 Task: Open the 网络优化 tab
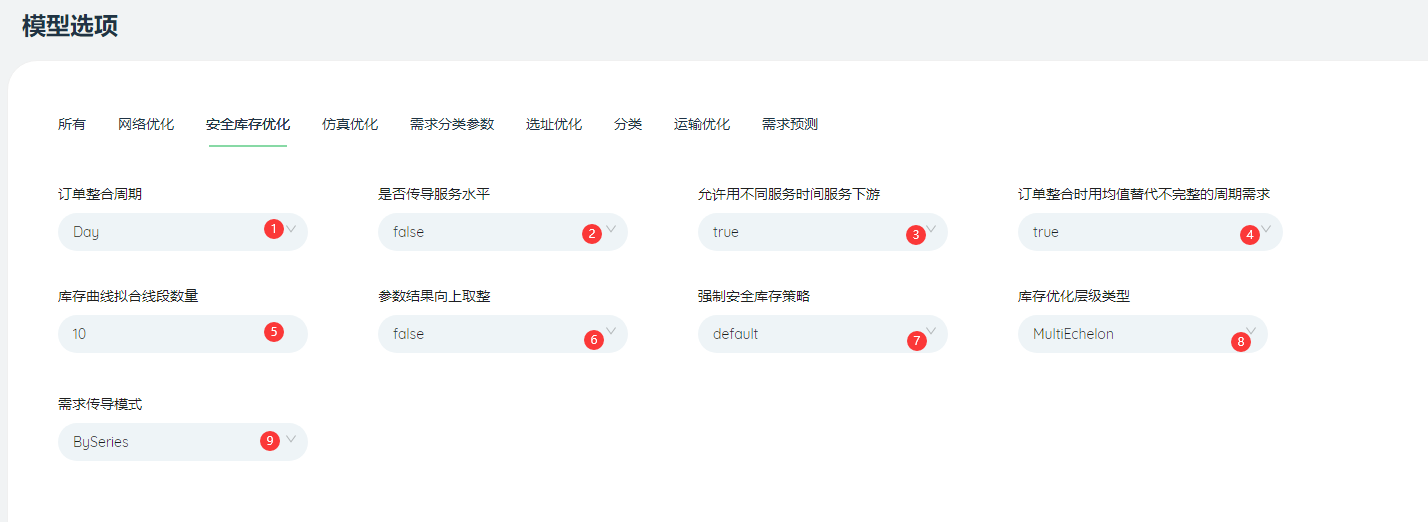(146, 125)
